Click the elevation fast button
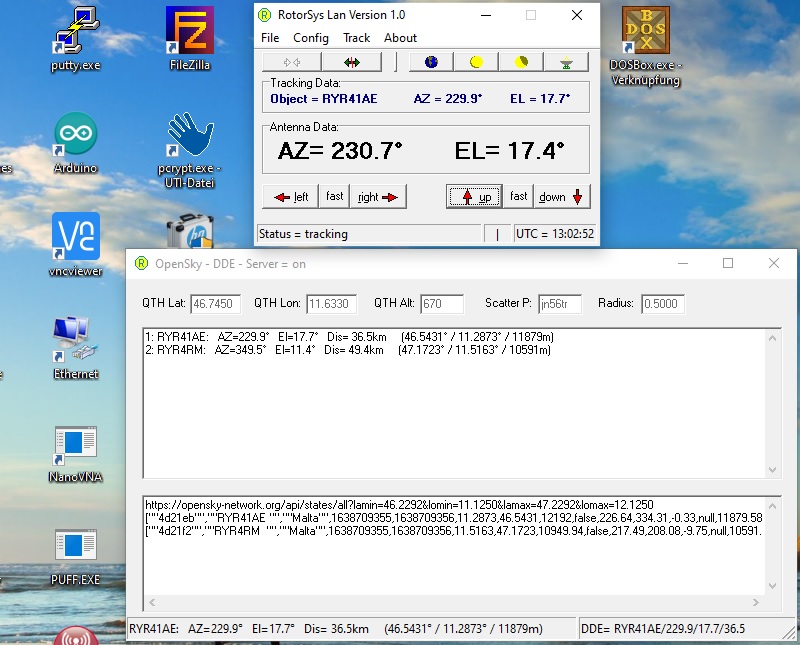 (518, 196)
